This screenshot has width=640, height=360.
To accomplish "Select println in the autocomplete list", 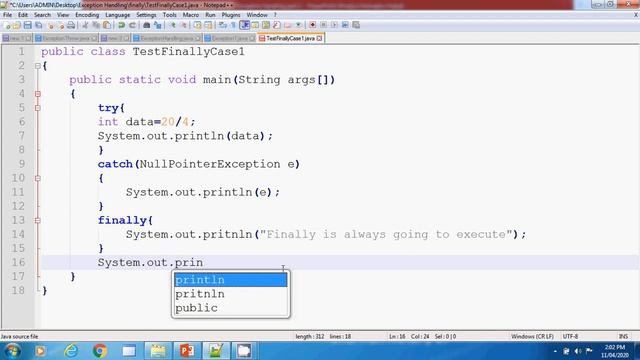I will (231, 280).
